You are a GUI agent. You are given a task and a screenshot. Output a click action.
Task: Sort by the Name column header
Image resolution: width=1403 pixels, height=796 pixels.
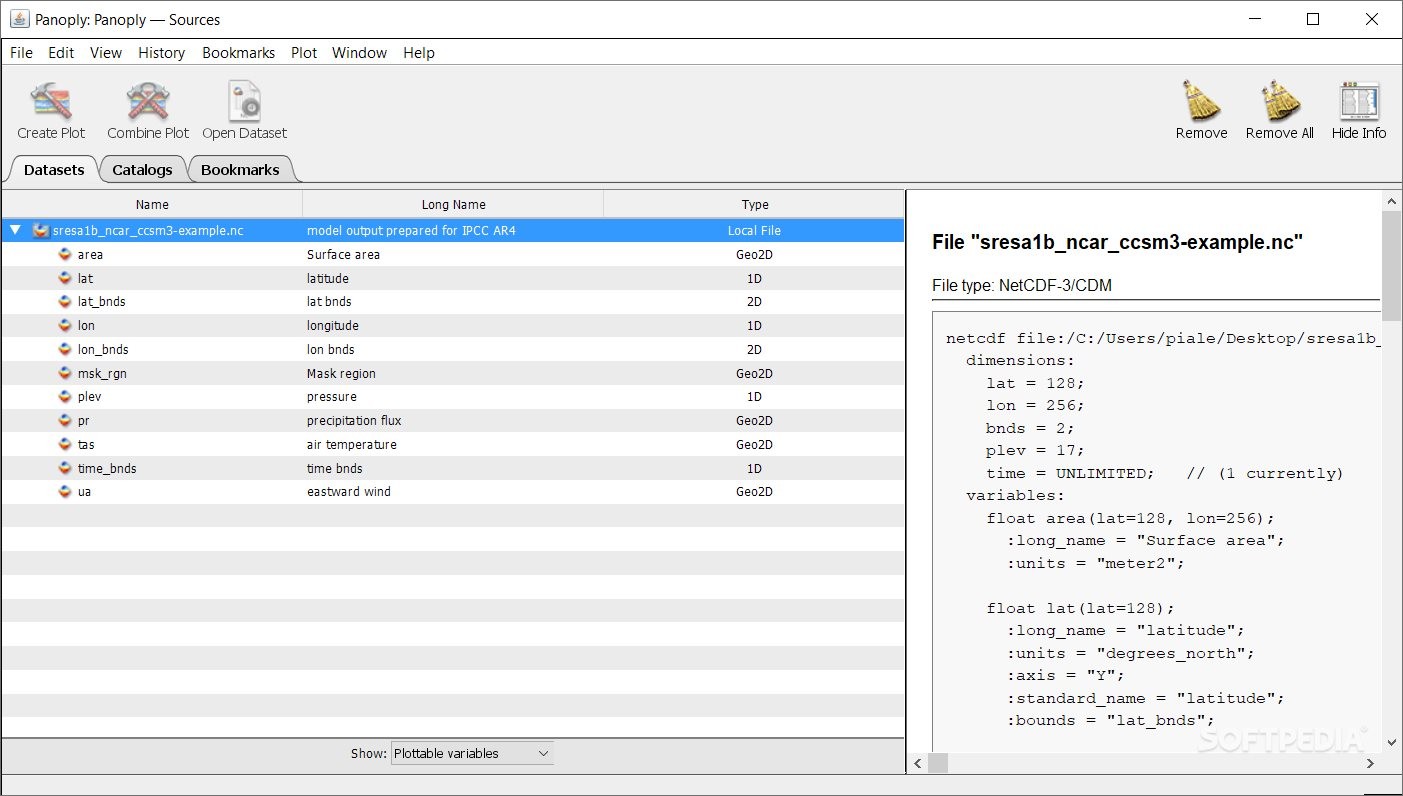152,205
